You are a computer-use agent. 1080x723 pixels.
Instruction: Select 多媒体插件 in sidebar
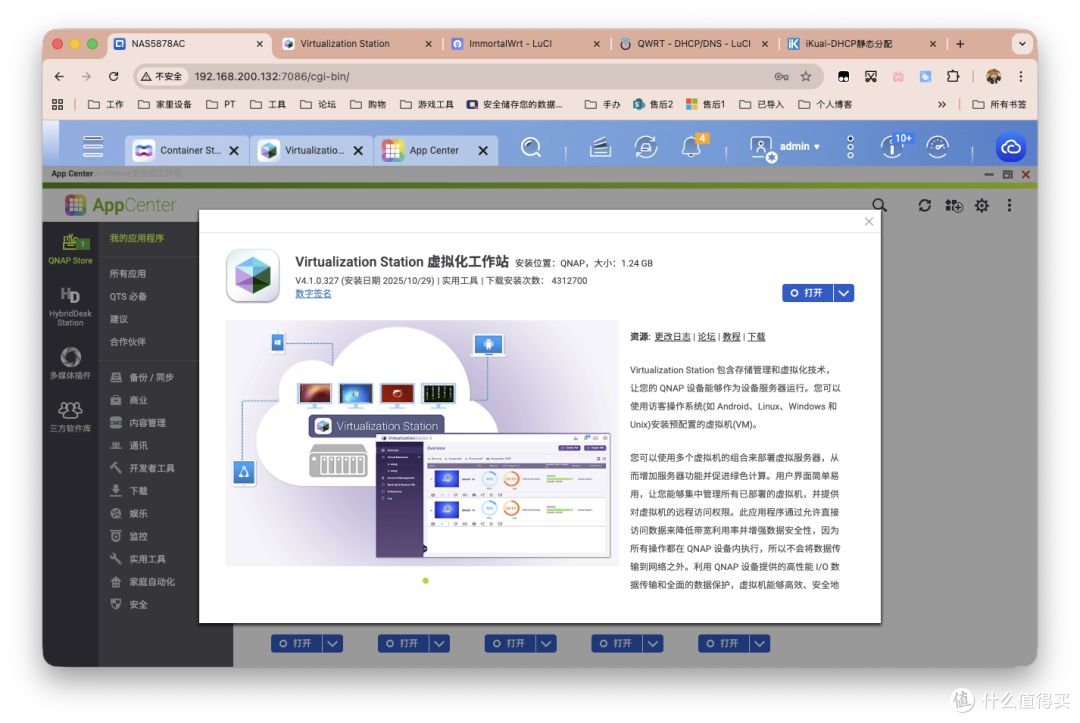click(70, 364)
